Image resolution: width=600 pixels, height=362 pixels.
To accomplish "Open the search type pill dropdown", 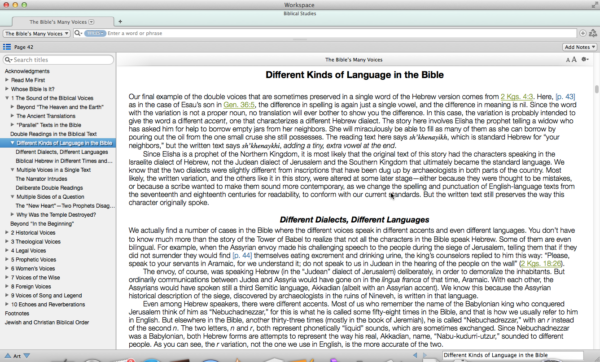I will [x=95, y=33].
